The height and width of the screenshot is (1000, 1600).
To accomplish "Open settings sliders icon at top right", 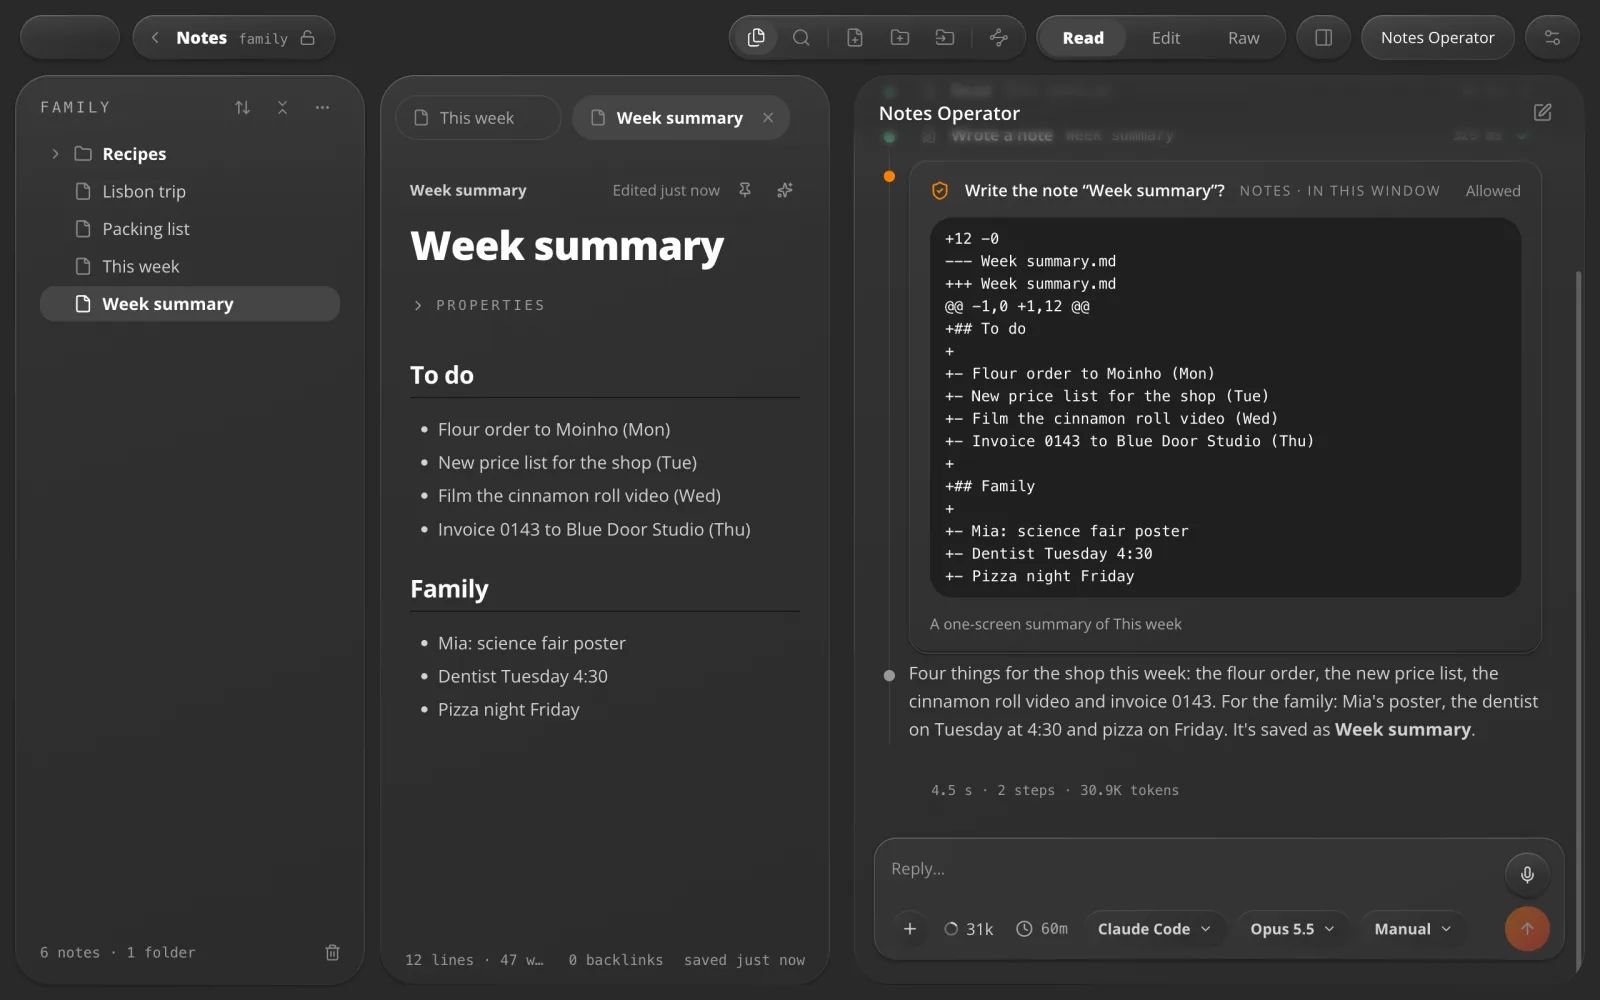I will coord(1552,38).
